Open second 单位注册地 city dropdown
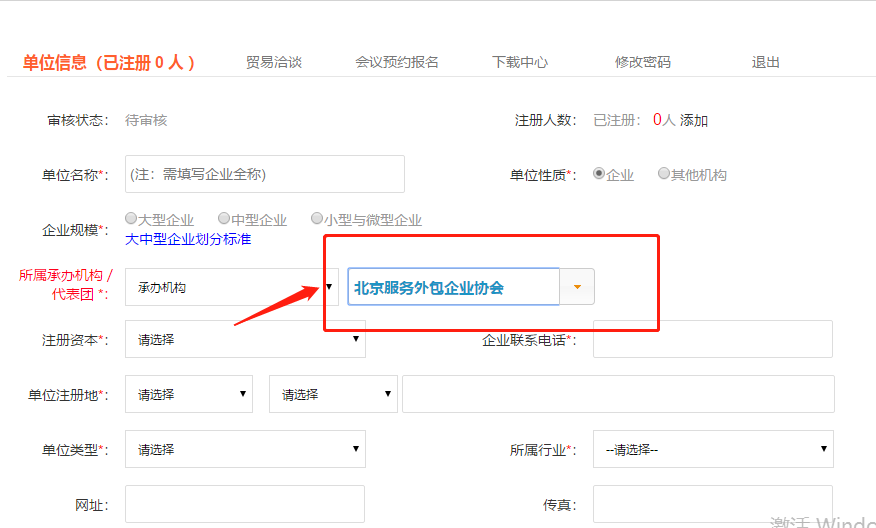The width and height of the screenshot is (876, 528). [x=333, y=394]
